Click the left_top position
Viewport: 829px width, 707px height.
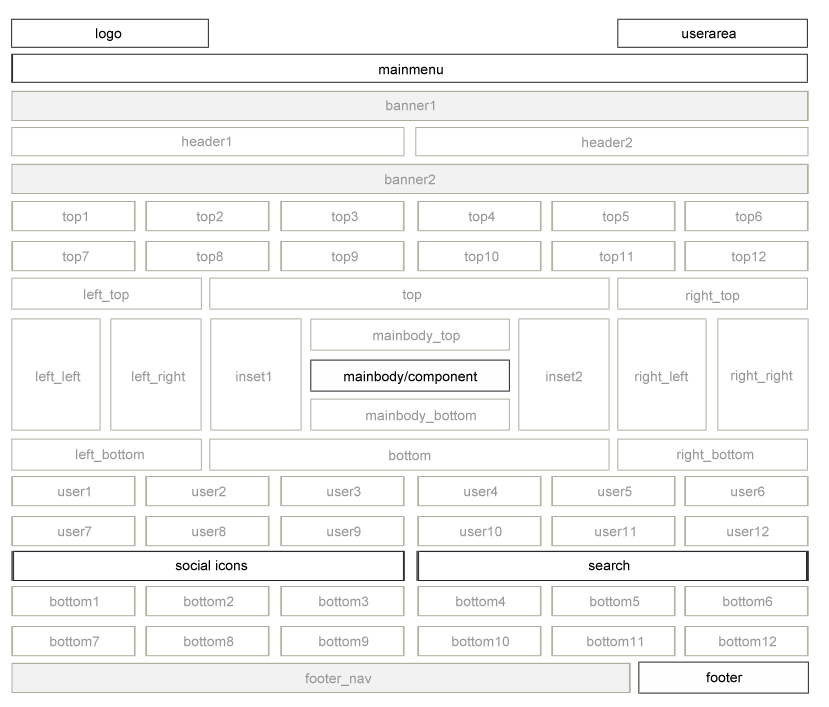tap(106, 293)
